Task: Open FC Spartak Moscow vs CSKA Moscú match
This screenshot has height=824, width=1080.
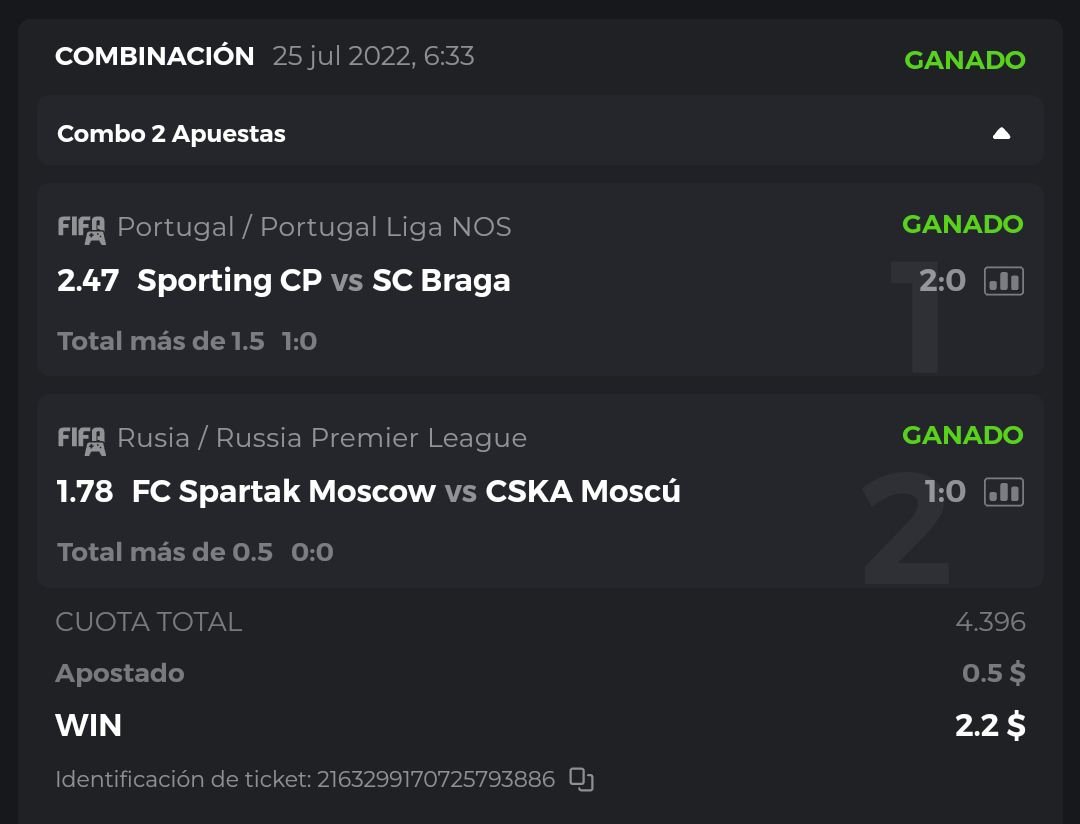Action: pos(406,492)
